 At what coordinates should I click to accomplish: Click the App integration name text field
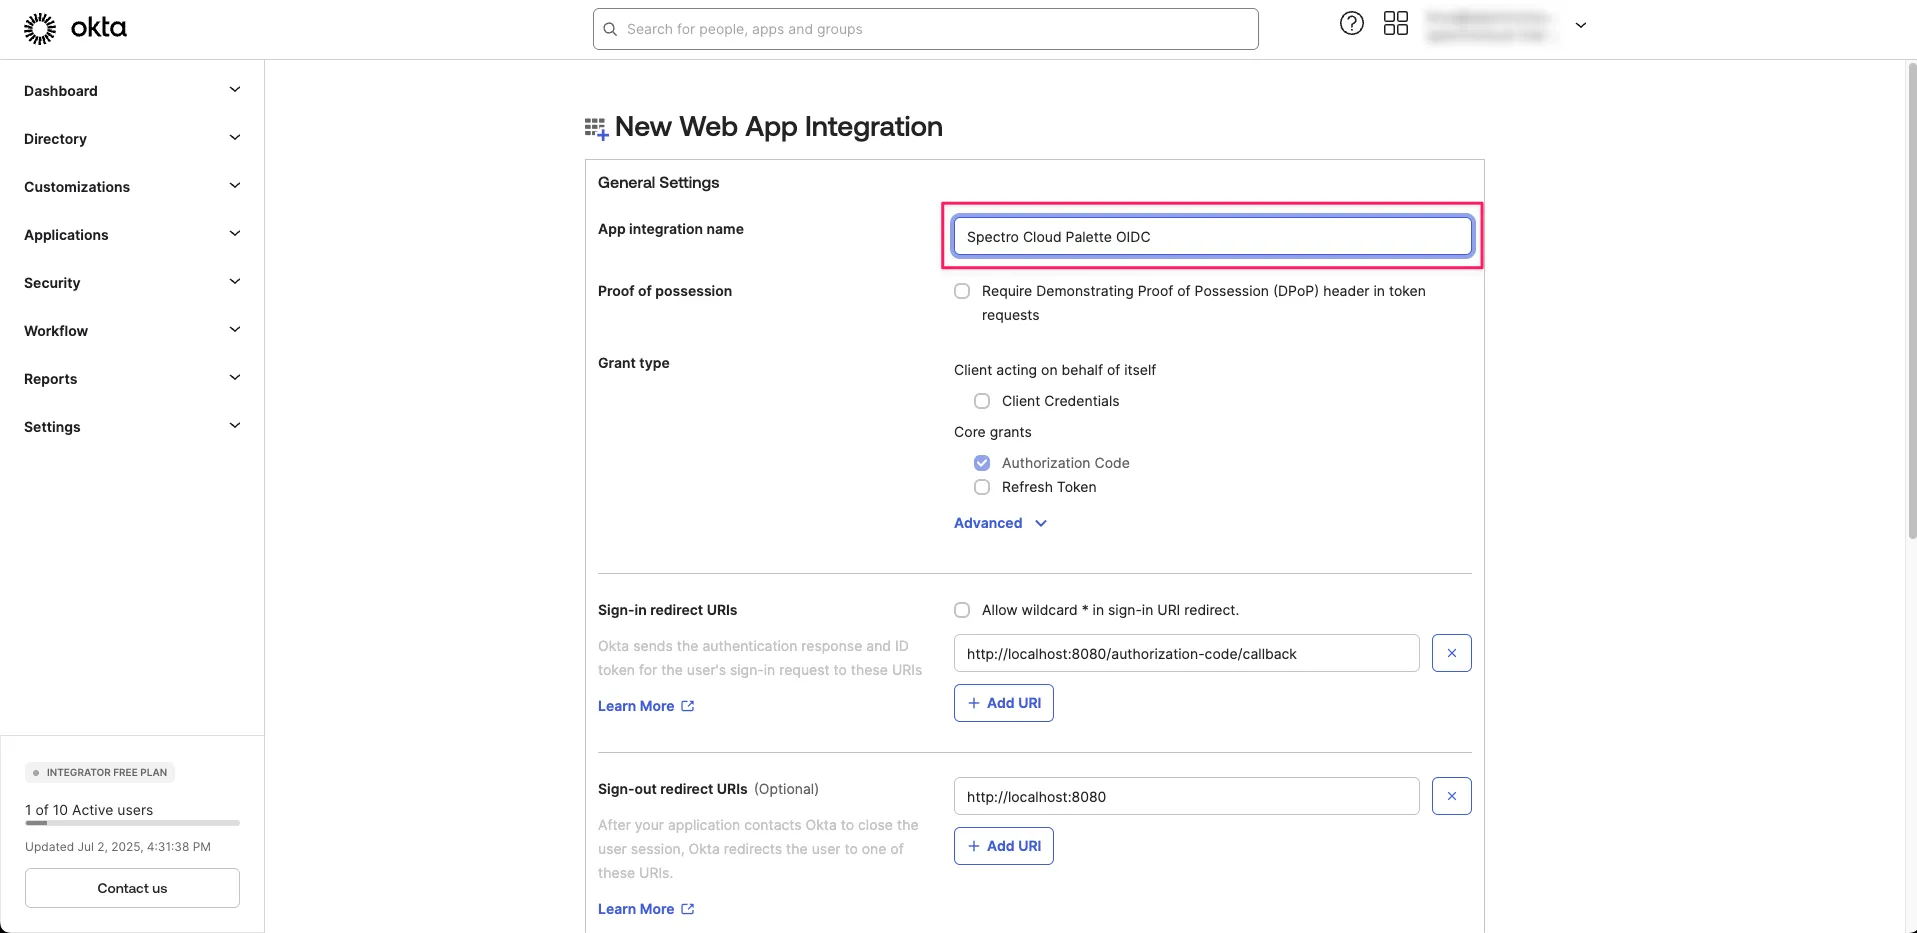point(1211,236)
